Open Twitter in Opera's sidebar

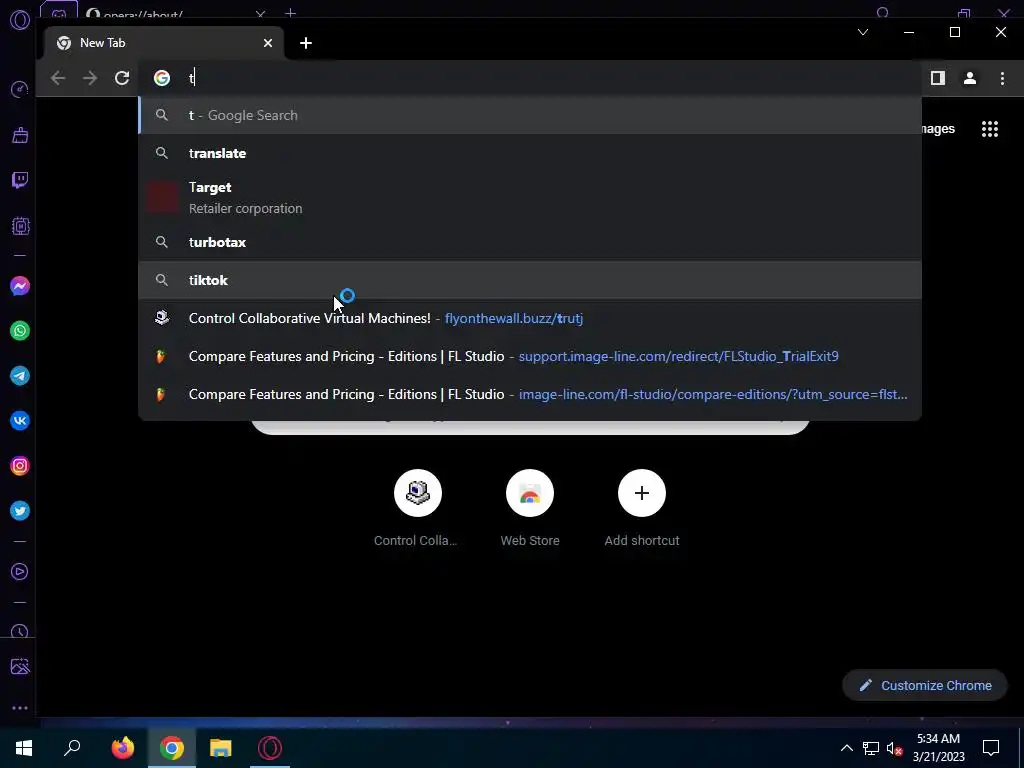tap(20, 511)
